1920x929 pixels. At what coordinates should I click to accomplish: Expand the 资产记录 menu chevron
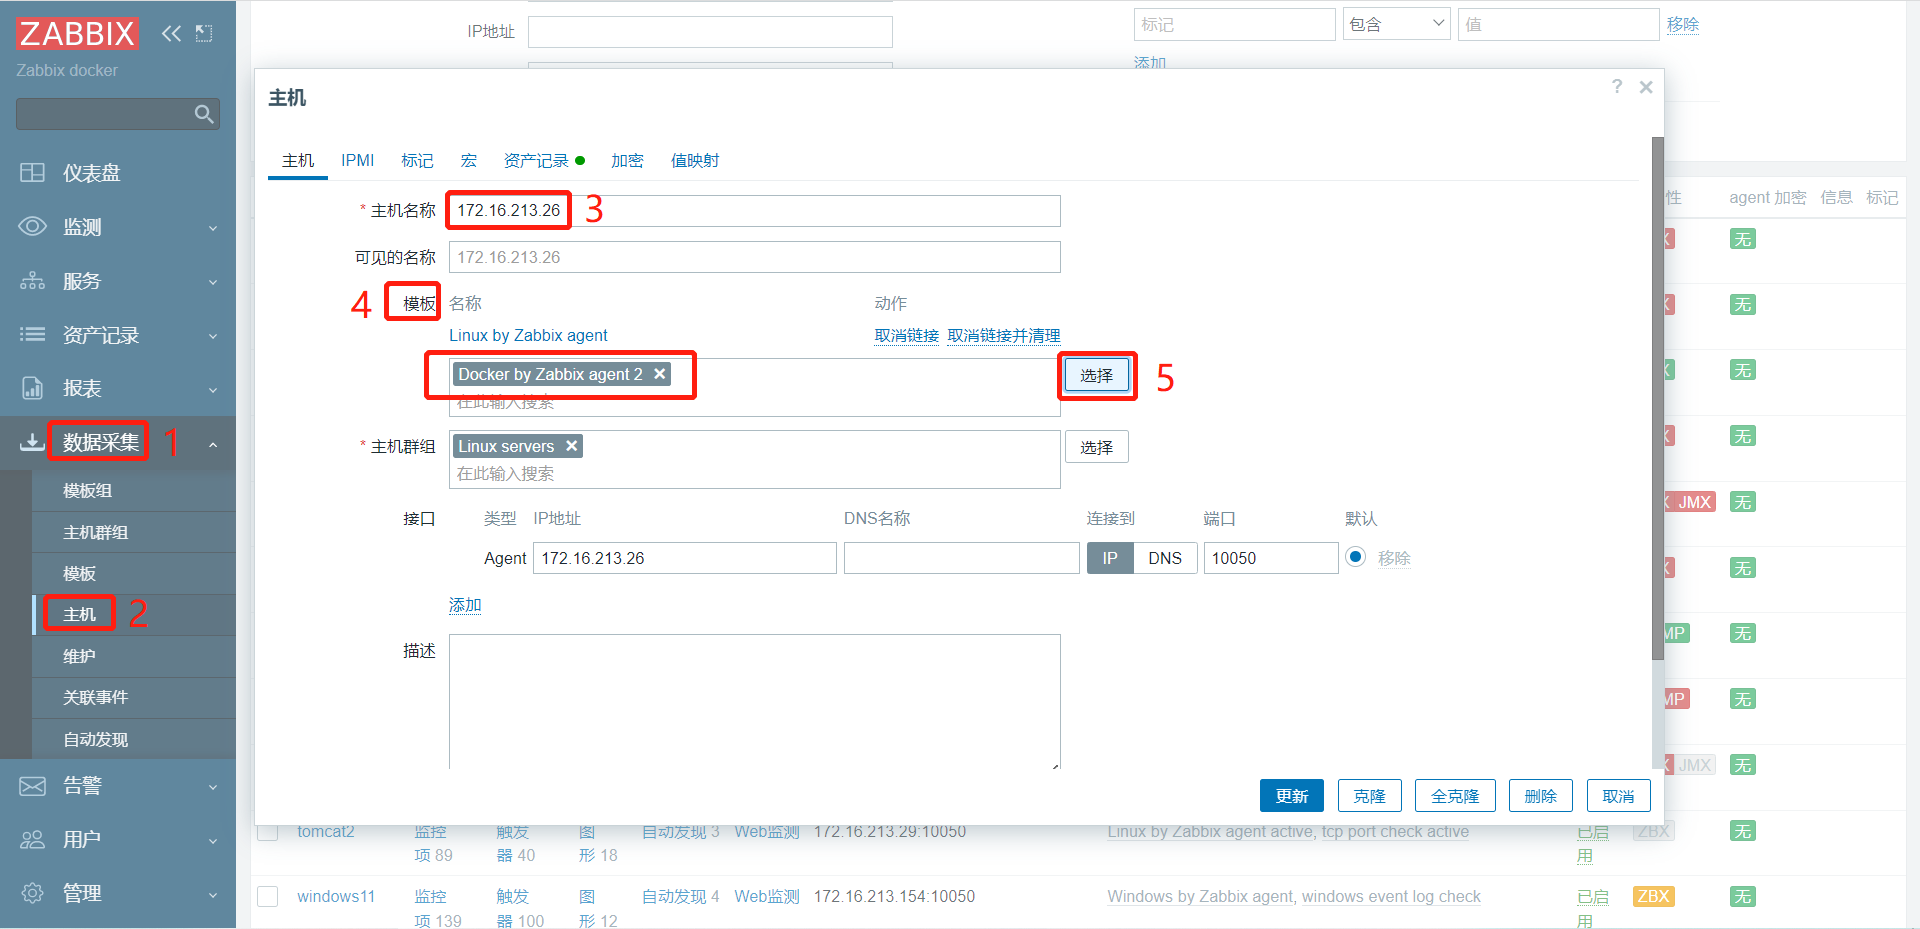(x=213, y=336)
